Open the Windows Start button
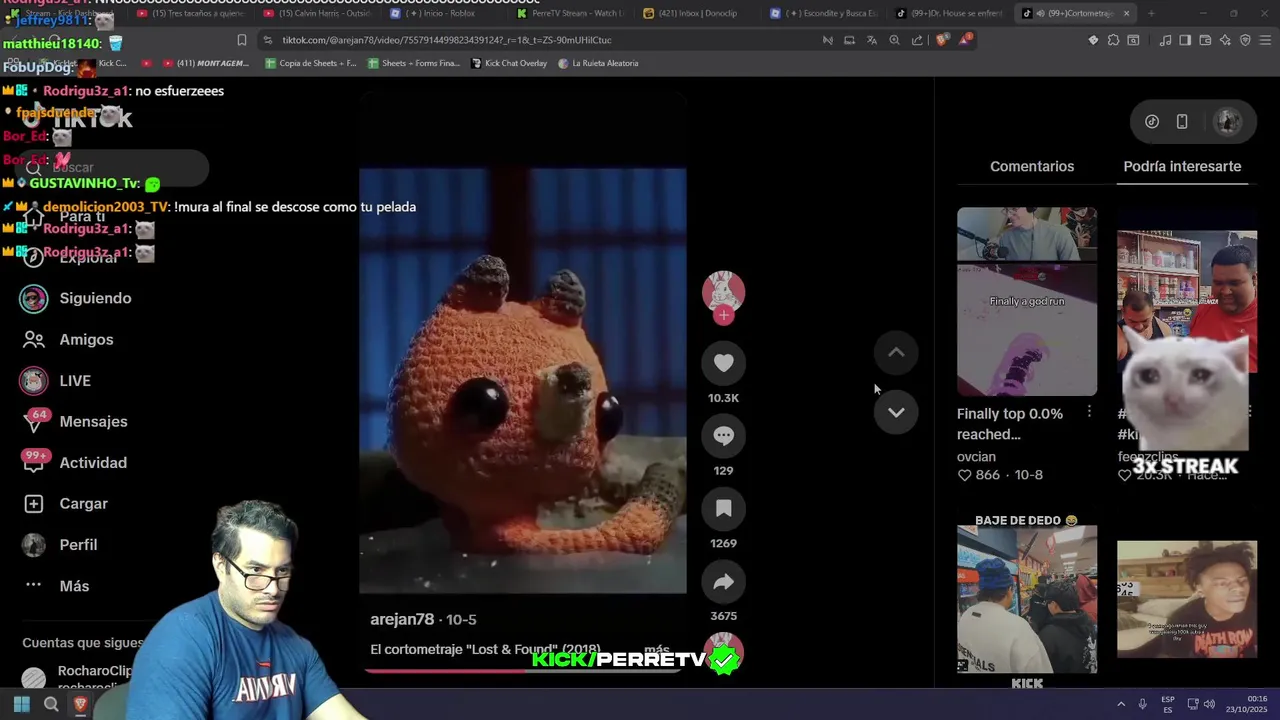 (x=21, y=704)
